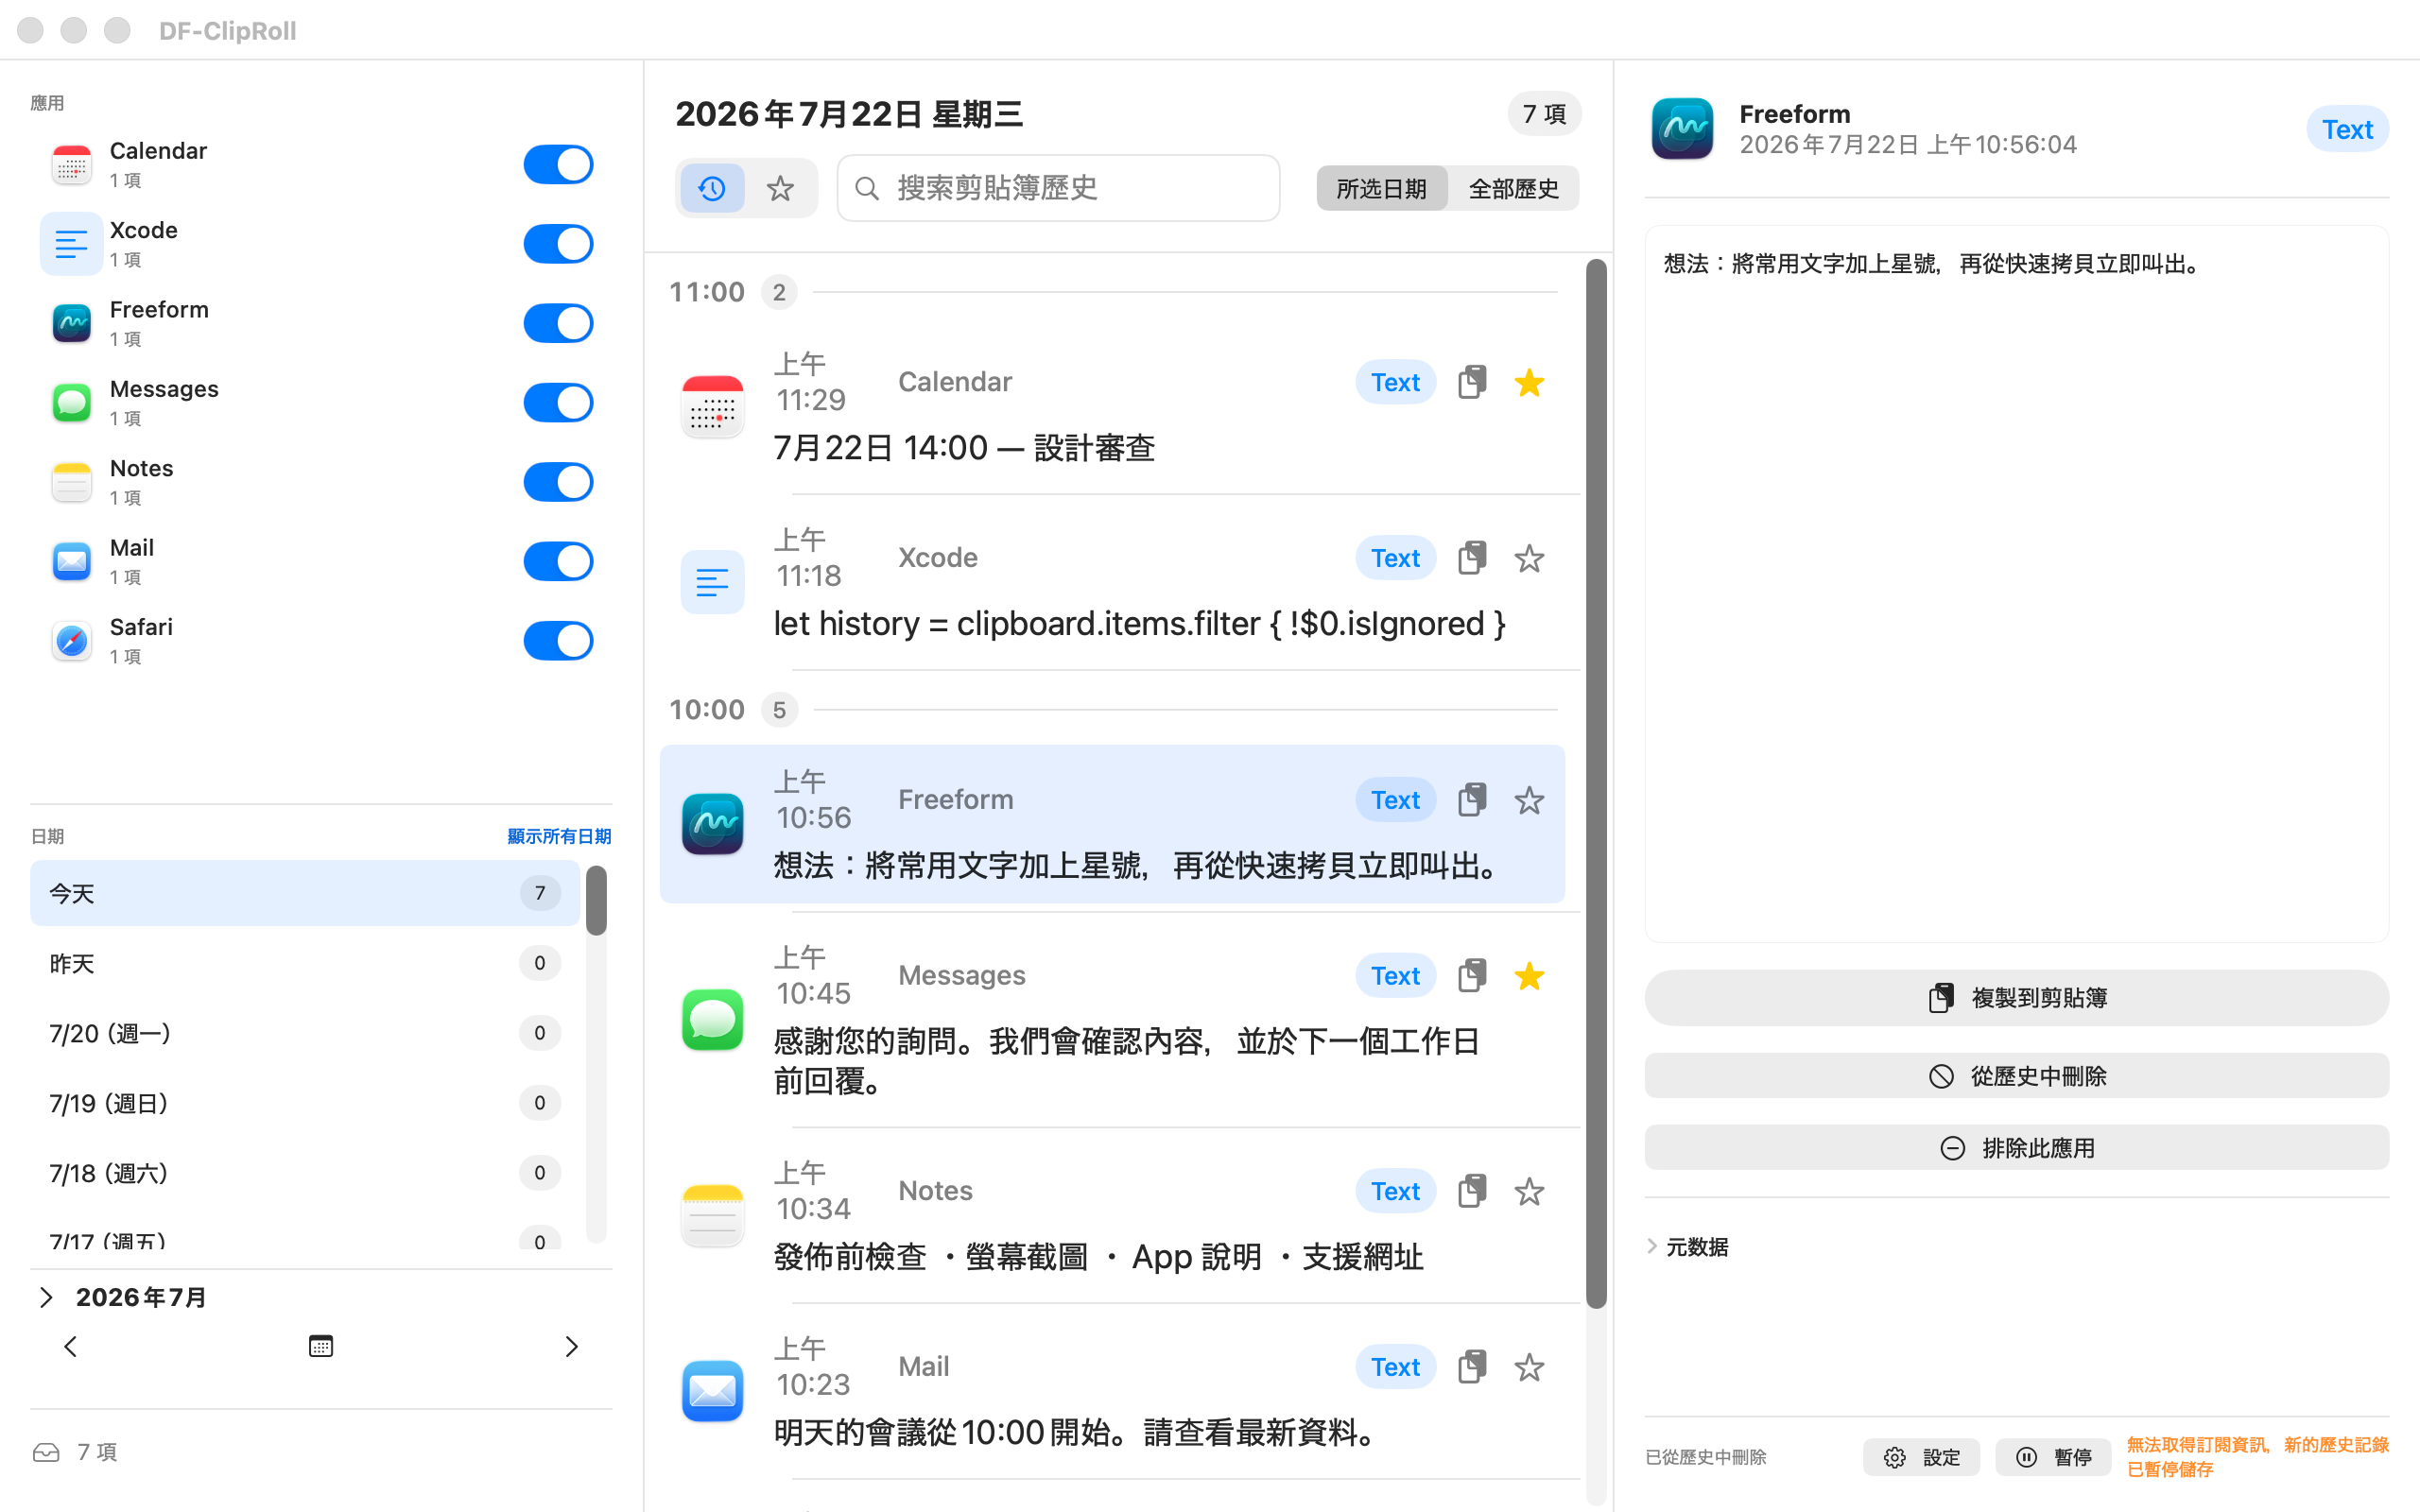
Task: Select 今天 in date list
Action: point(304,893)
